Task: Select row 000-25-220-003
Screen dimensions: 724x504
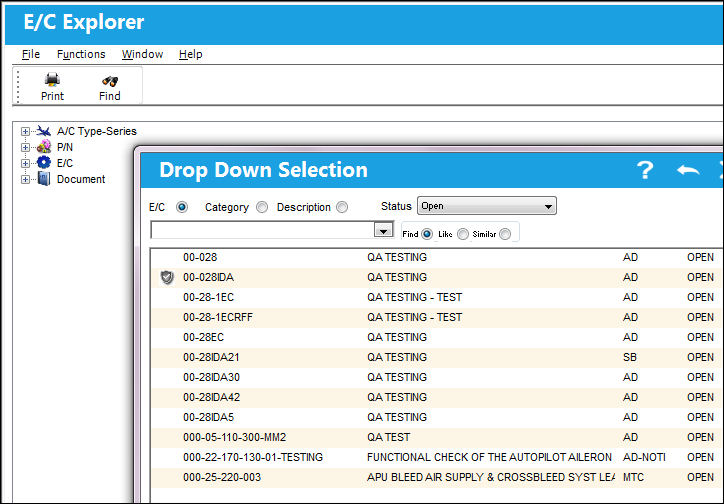Action: [437, 477]
